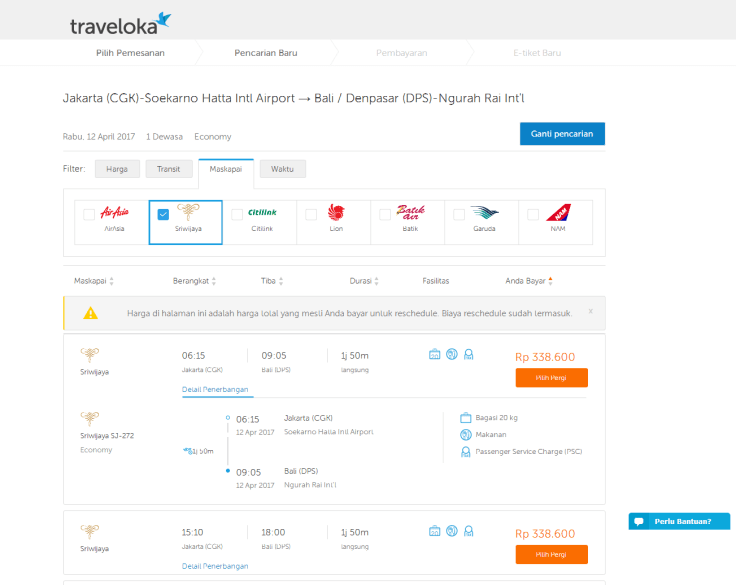
Task: Click the meal icon on the 15:10 flight
Action: tap(451, 530)
